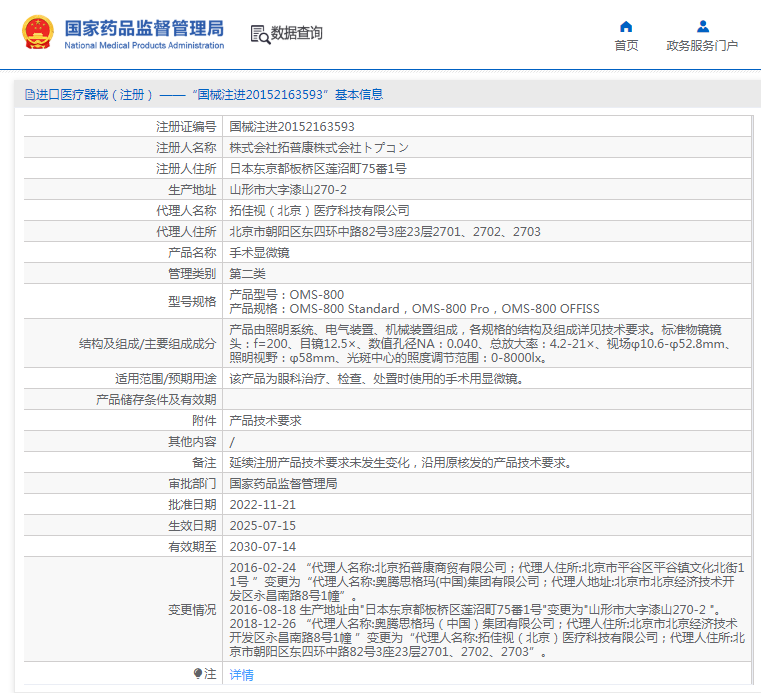761x693 pixels.
Task: Click the 国家药品监督管理局 site title
Action: [x=144, y=28]
